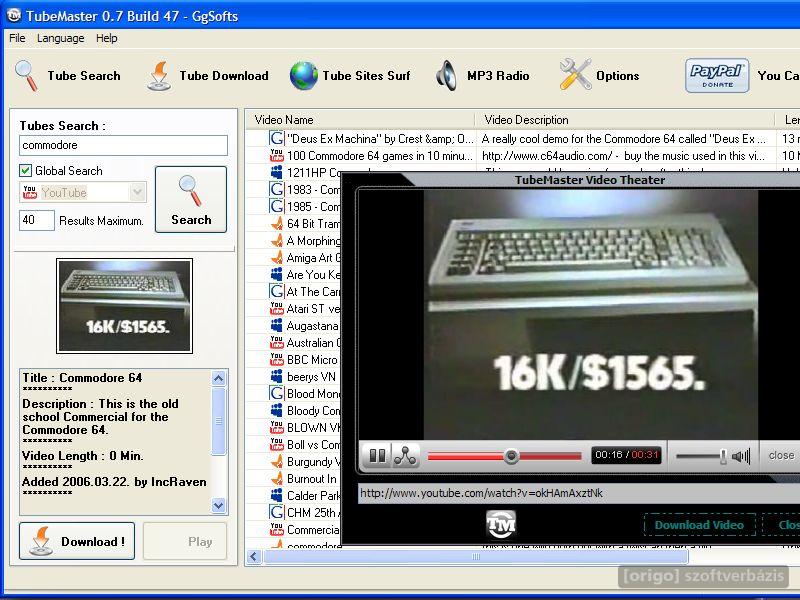The image size is (800, 600).
Task: Select the Boll vs Com row
Action: click(x=294, y=444)
